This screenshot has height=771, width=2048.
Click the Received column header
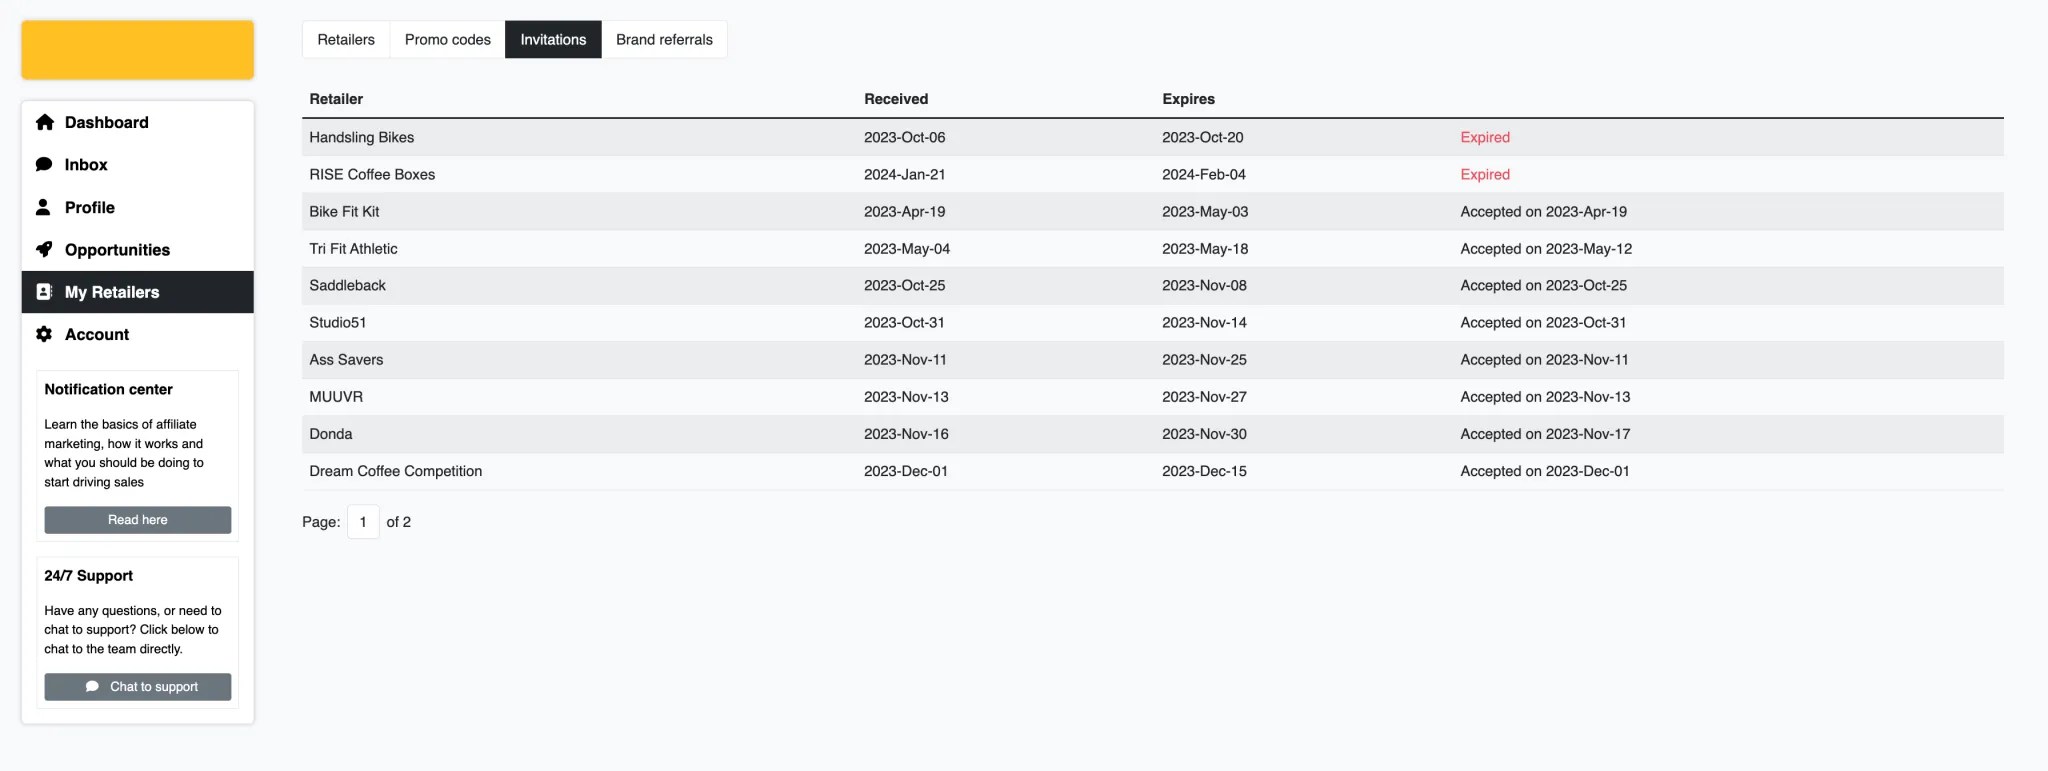896,99
